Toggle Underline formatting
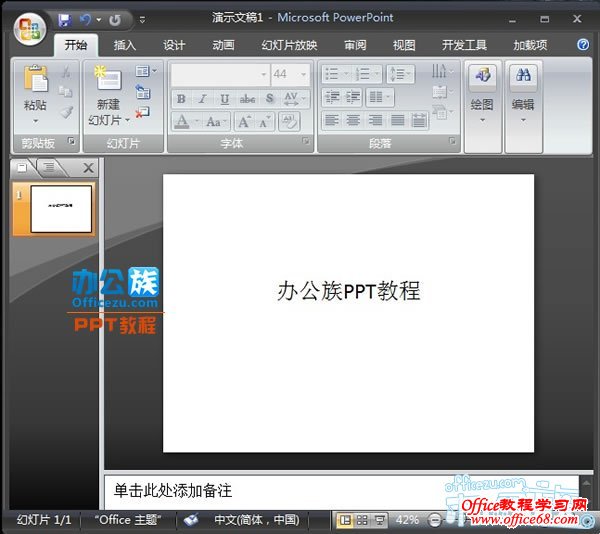The image size is (600, 534). click(225, 99)
